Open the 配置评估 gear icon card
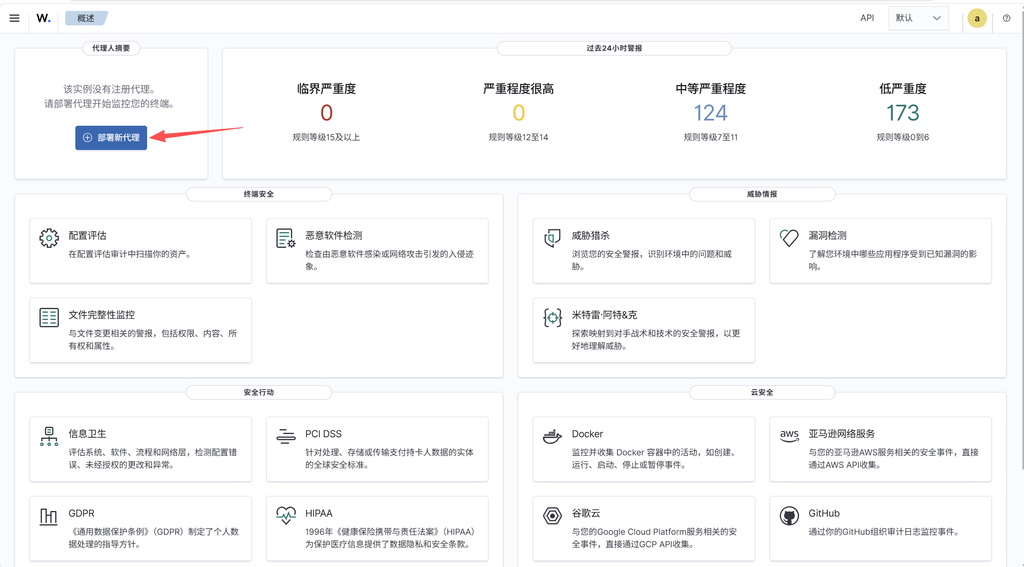 tap(140, 251)
